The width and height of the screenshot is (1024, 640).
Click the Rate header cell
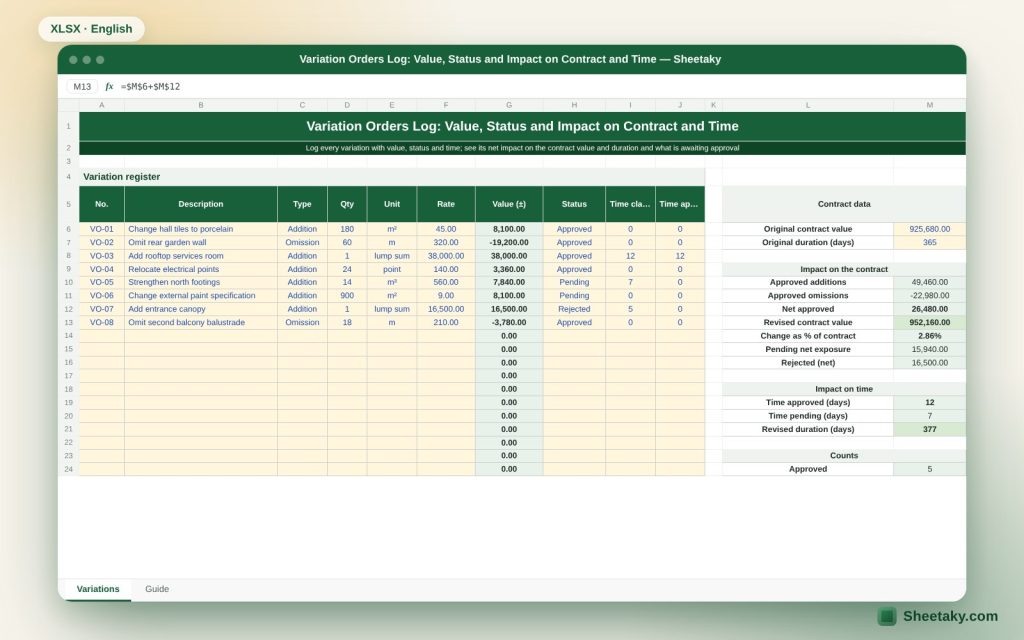[x=446, y=204]
